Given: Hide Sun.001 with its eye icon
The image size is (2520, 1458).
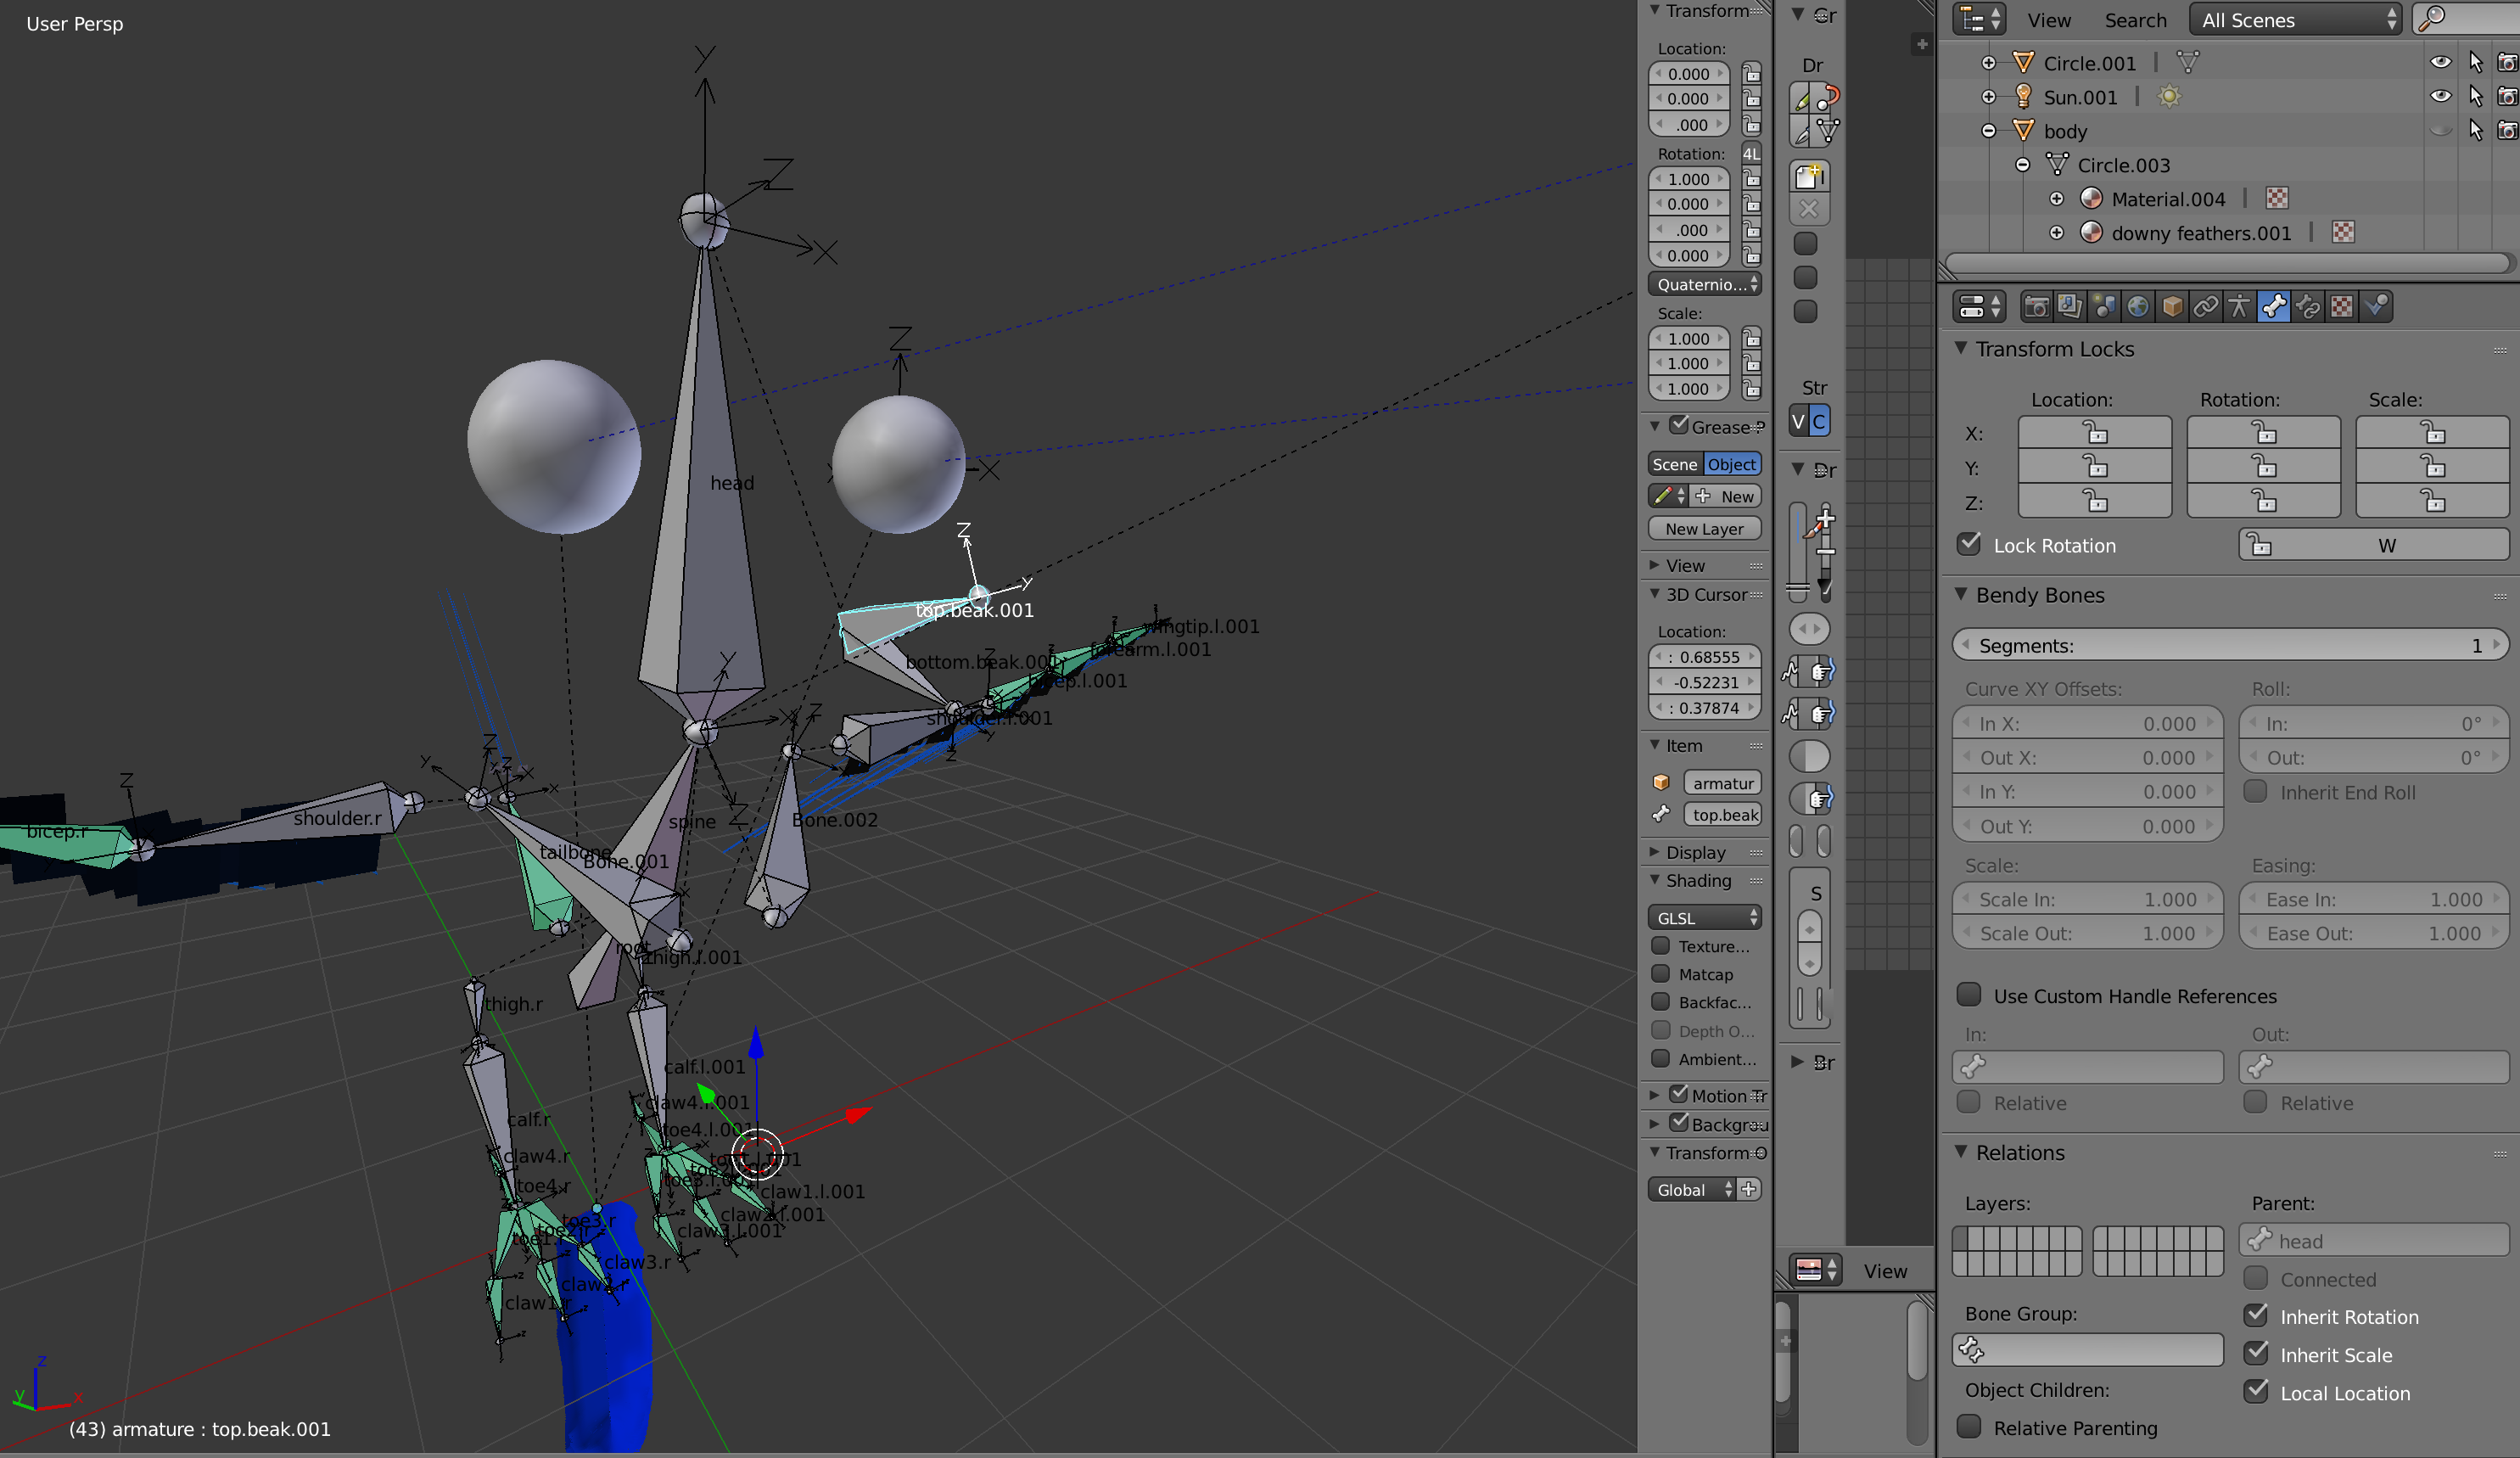Looking at the screenshot, I should (x=2441, y=96).
